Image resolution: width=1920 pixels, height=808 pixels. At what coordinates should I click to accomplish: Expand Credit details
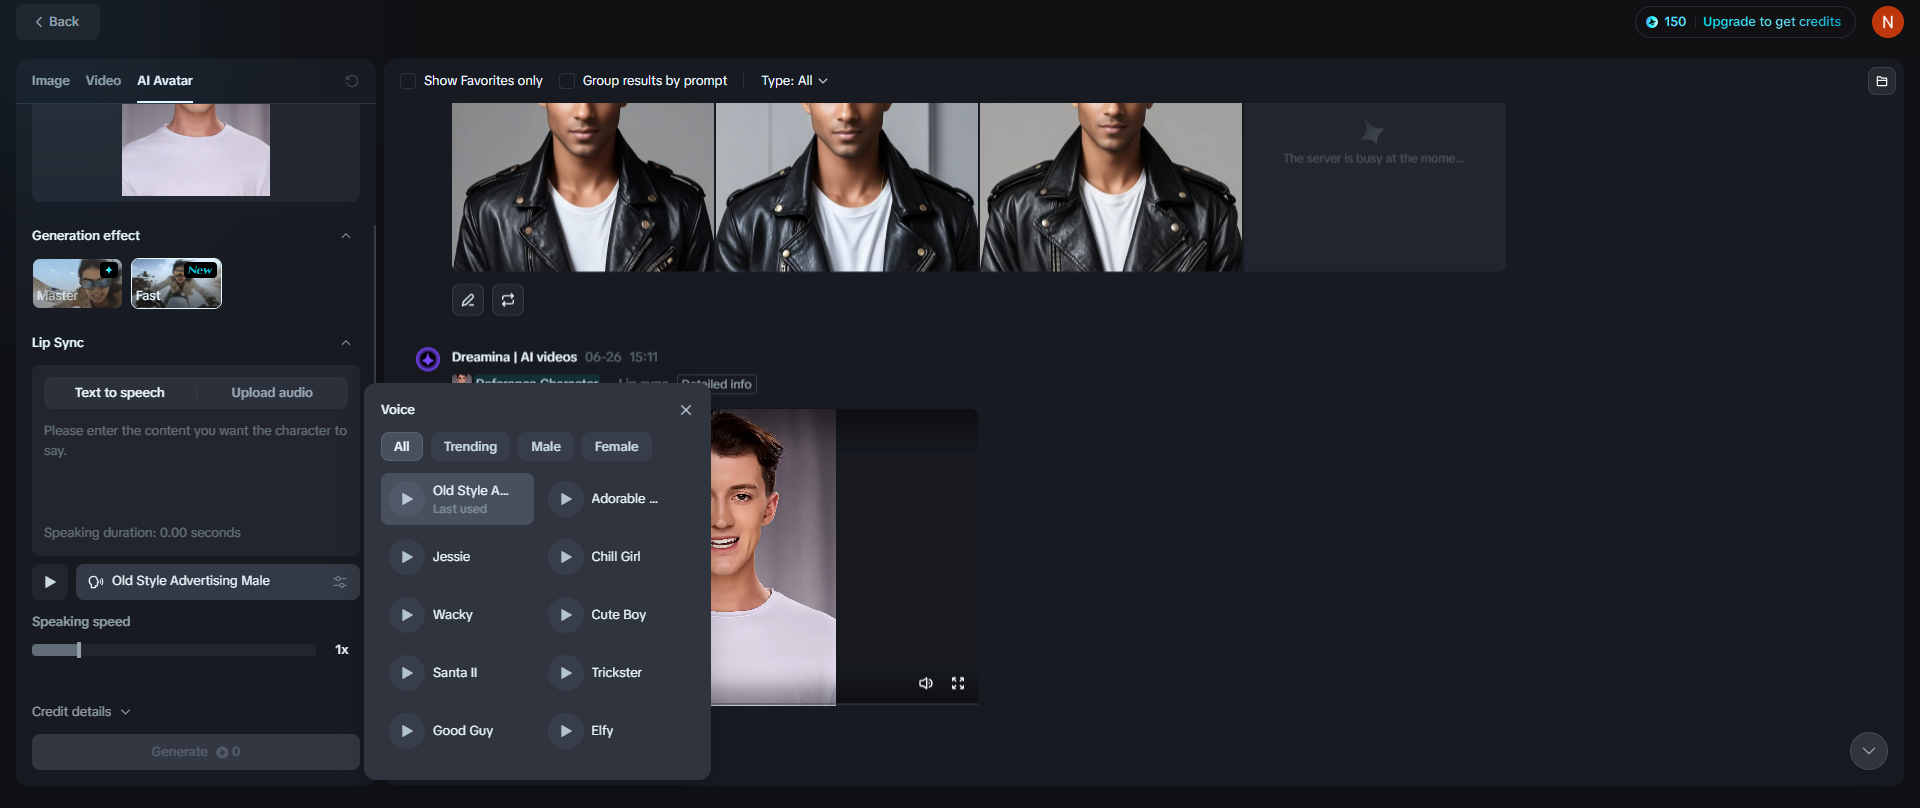[81, 712]
